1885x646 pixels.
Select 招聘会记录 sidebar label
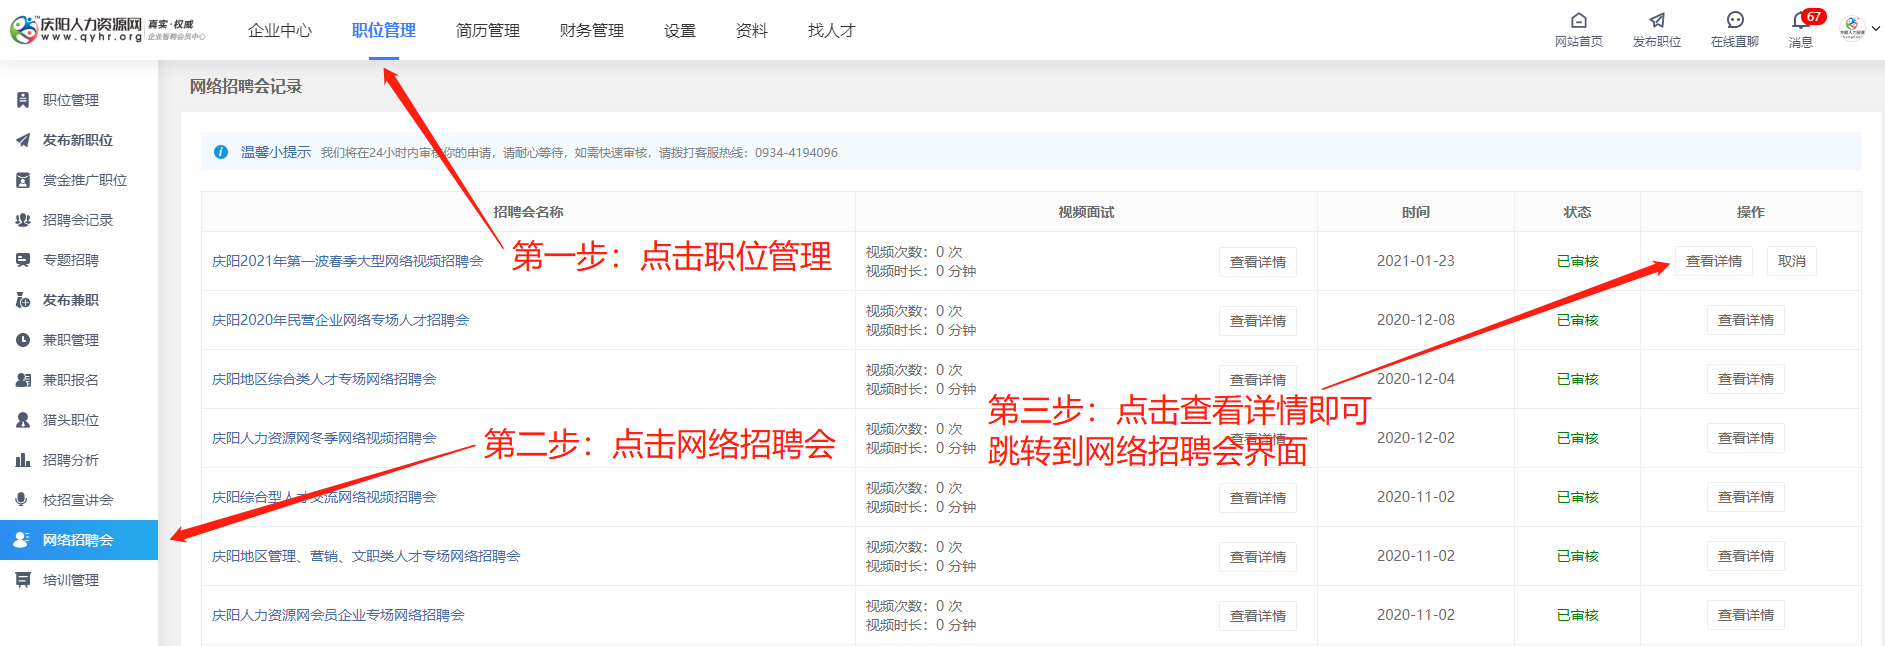coord(78,220)
